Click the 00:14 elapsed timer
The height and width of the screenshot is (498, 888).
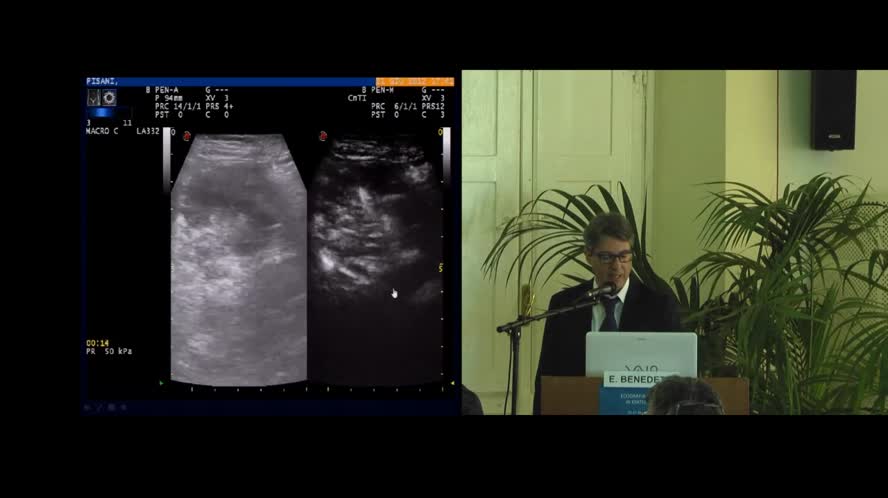[97, 342]
